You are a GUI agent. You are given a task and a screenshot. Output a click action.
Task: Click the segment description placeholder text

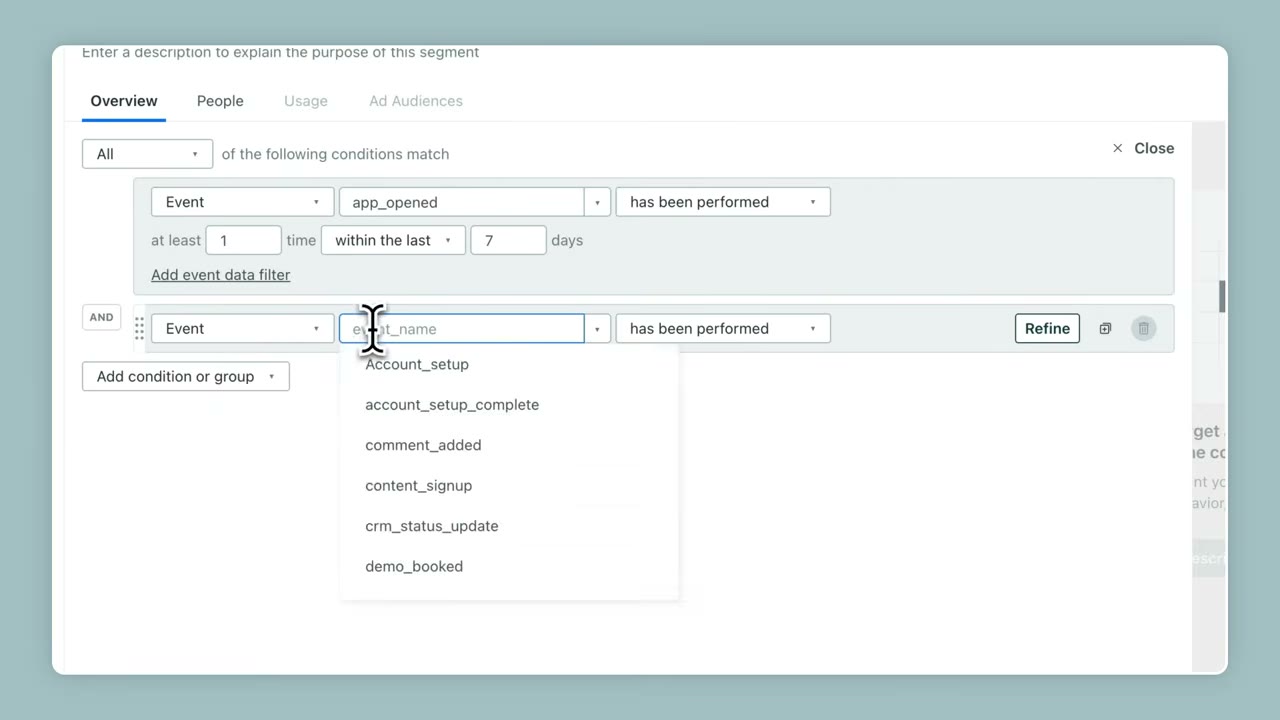point(280,52)
